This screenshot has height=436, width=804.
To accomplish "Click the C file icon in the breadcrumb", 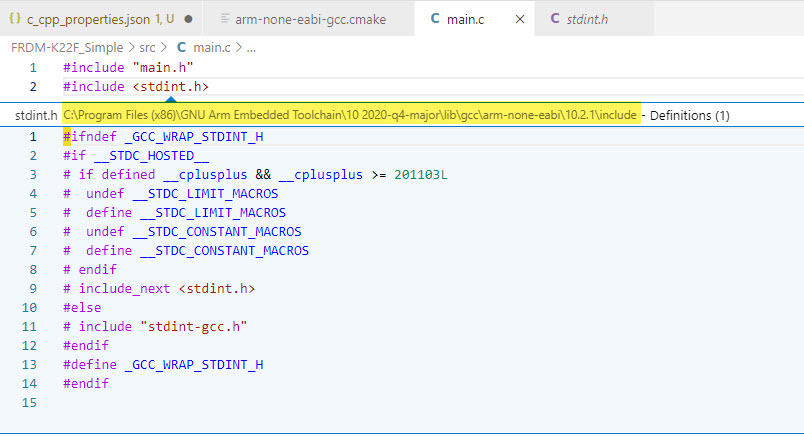I will (x=181, y=47).
